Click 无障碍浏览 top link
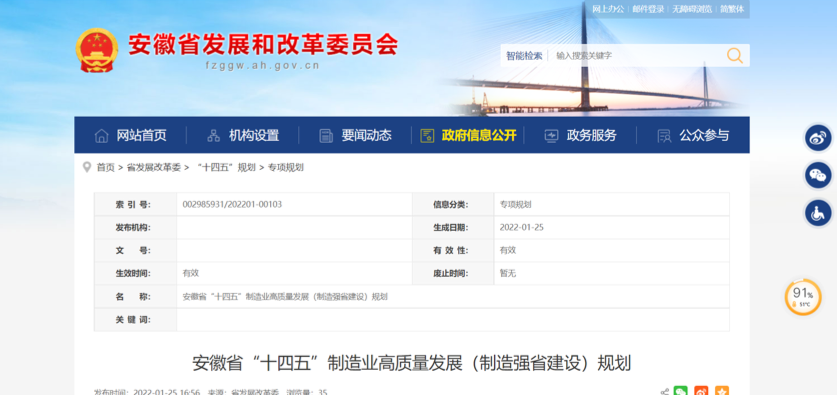The image size is (837, 395). [x=692, y=9]
